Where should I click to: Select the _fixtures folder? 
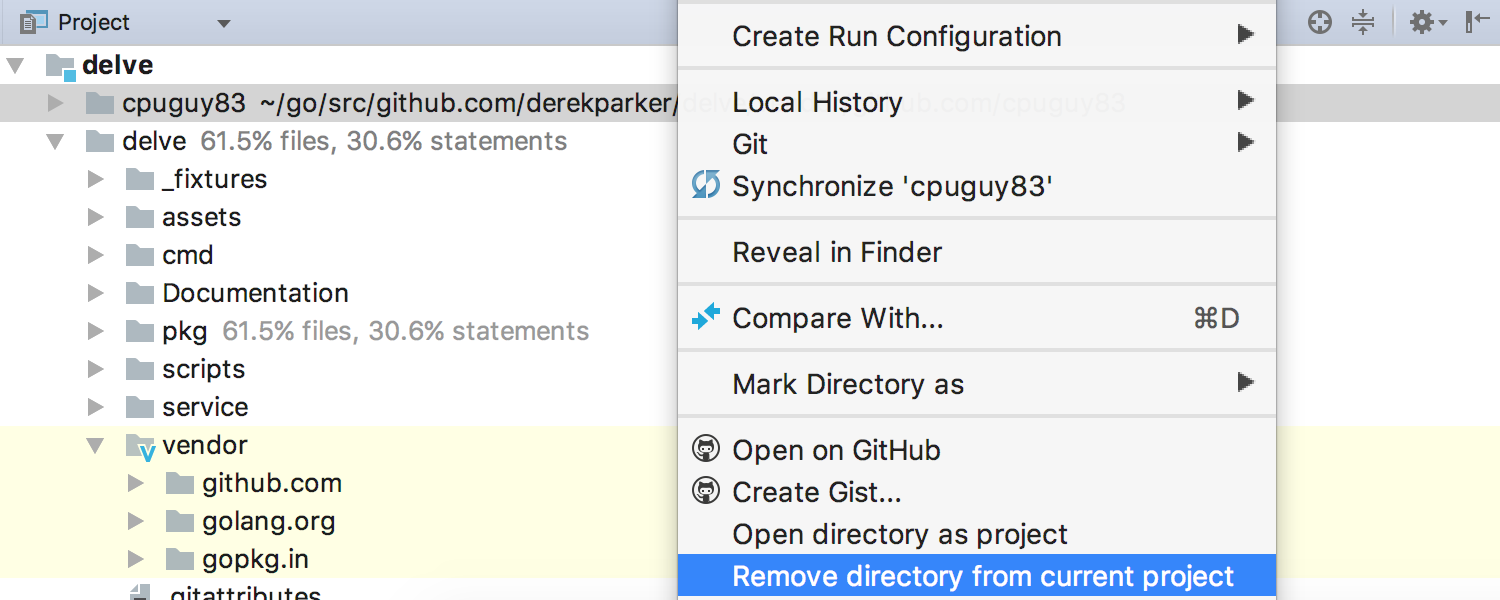[x=215, y=180]
